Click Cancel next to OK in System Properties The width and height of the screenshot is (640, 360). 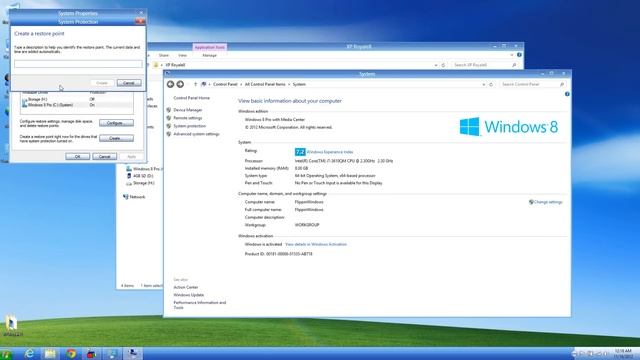(x=104, y=157)
